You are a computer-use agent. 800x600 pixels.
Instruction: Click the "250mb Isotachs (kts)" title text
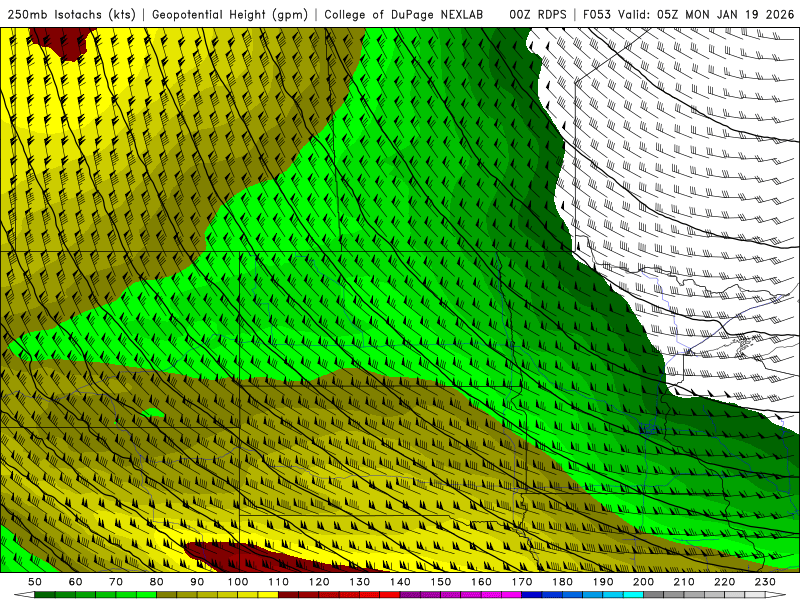coord(71,14)
